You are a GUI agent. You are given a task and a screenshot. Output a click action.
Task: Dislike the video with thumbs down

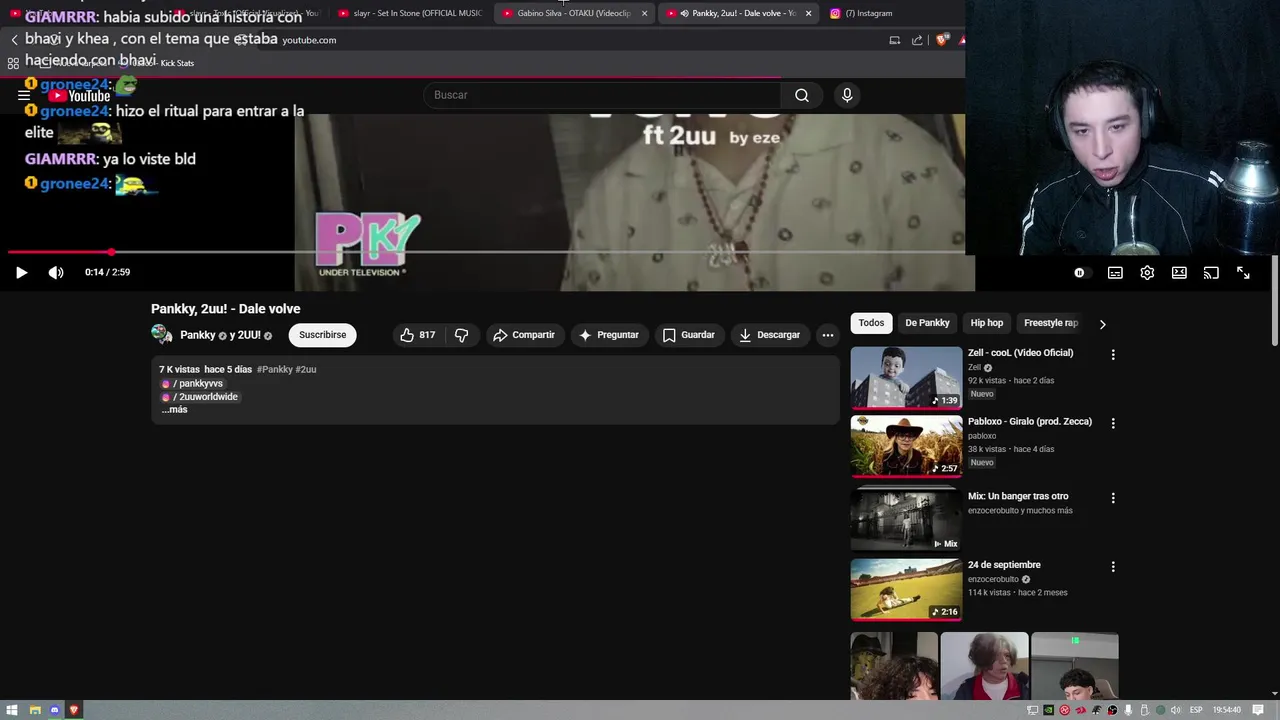pyautogui.click(x=461, y=335)
